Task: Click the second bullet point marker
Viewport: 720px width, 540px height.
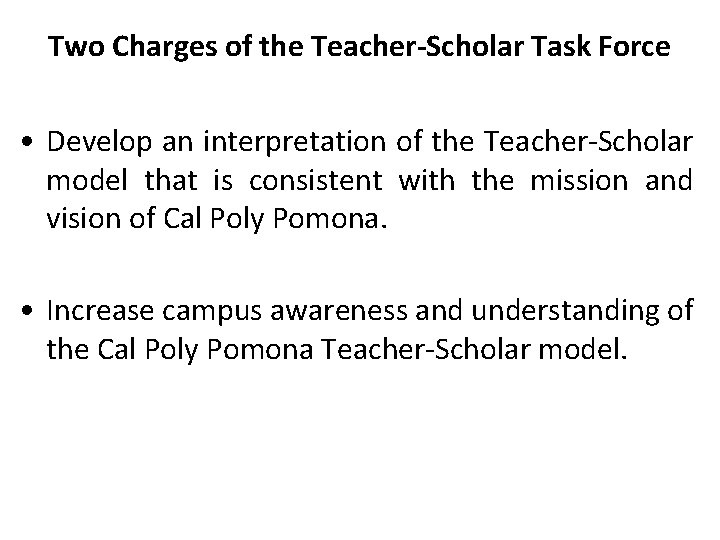Action: tap(28, 310)
